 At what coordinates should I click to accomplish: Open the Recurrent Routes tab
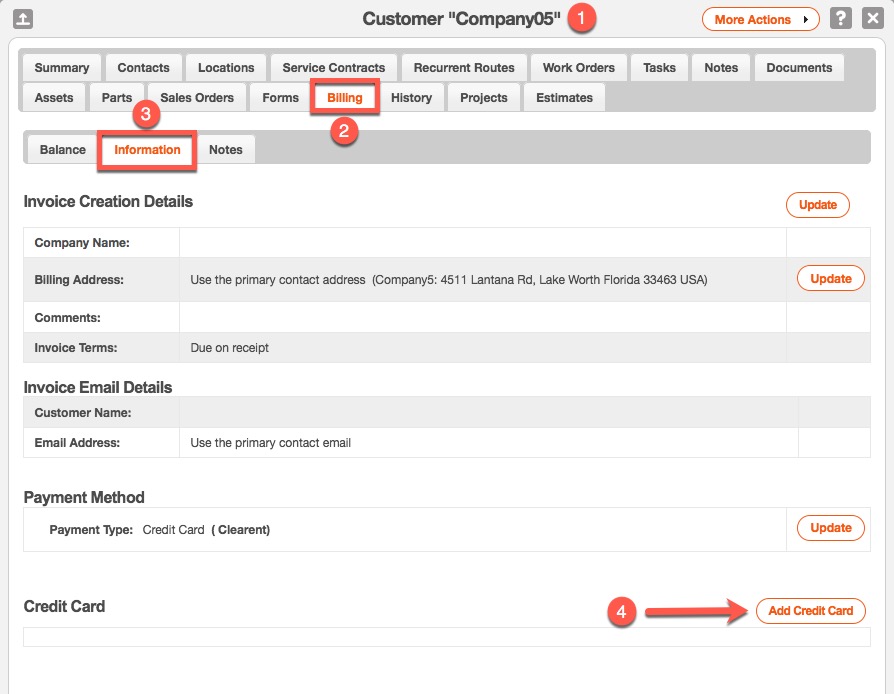[464, 68]
